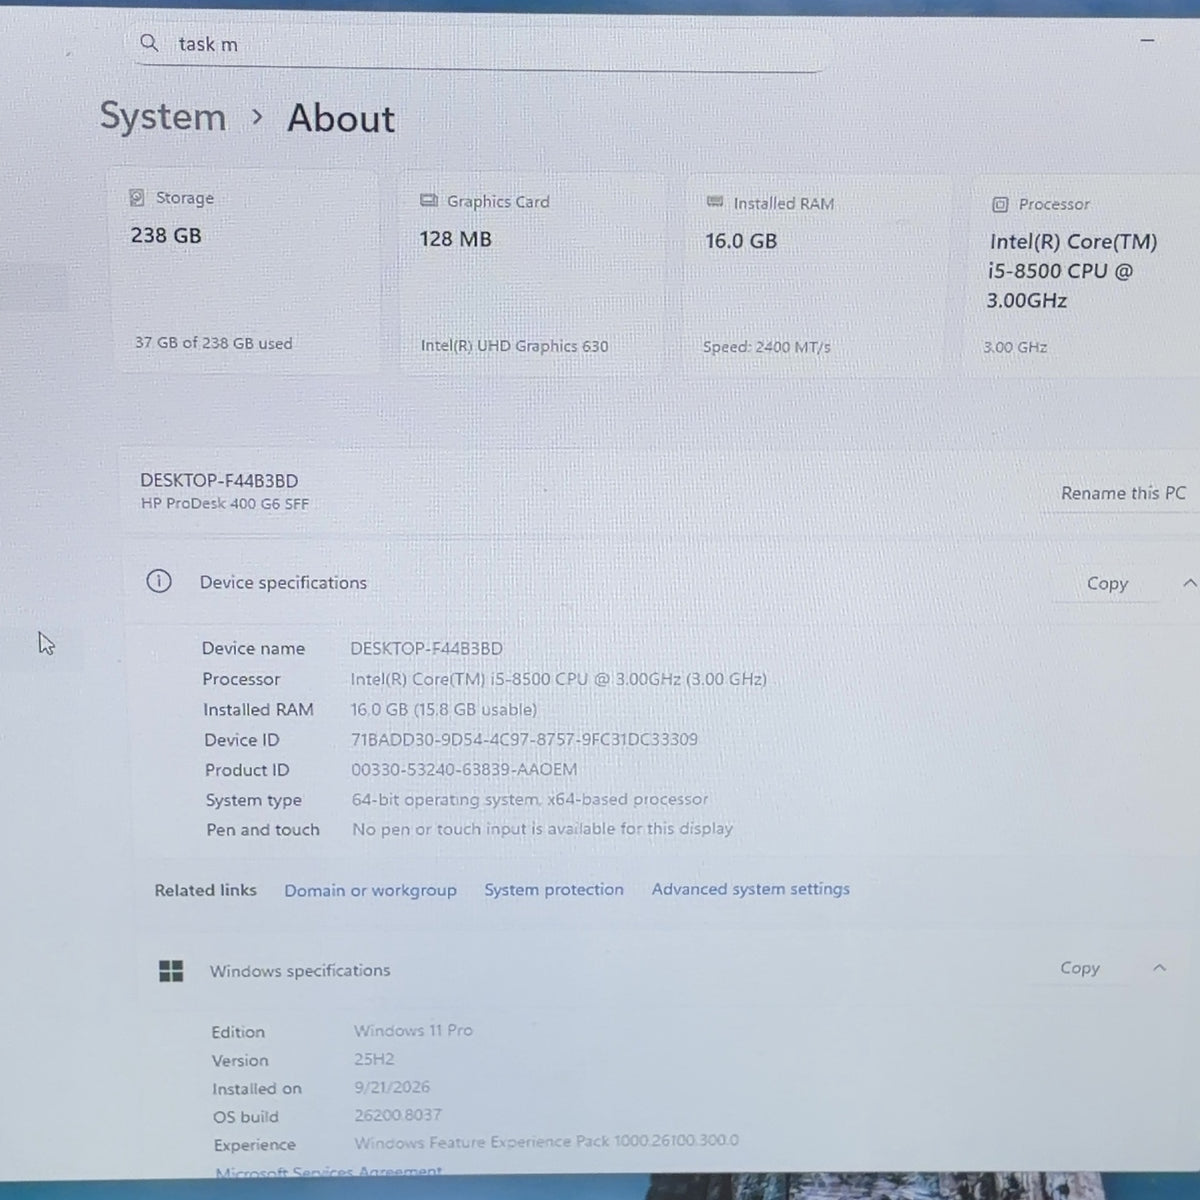
Task: Click the Windows logo icon
Action: point(171,970)
